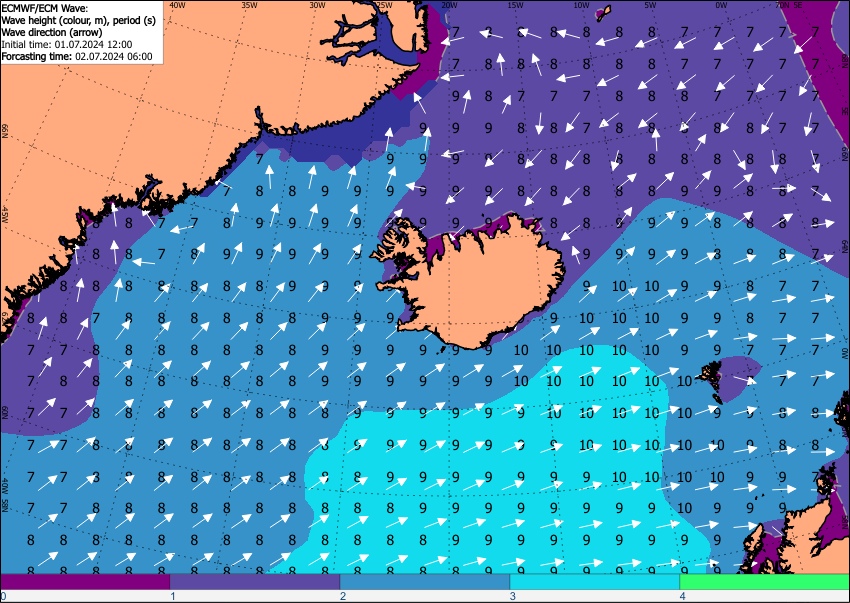Screen dimensions: 850x603
Task: Click the violet 1–2 m colour bar segment
Action: coord(255,582)
